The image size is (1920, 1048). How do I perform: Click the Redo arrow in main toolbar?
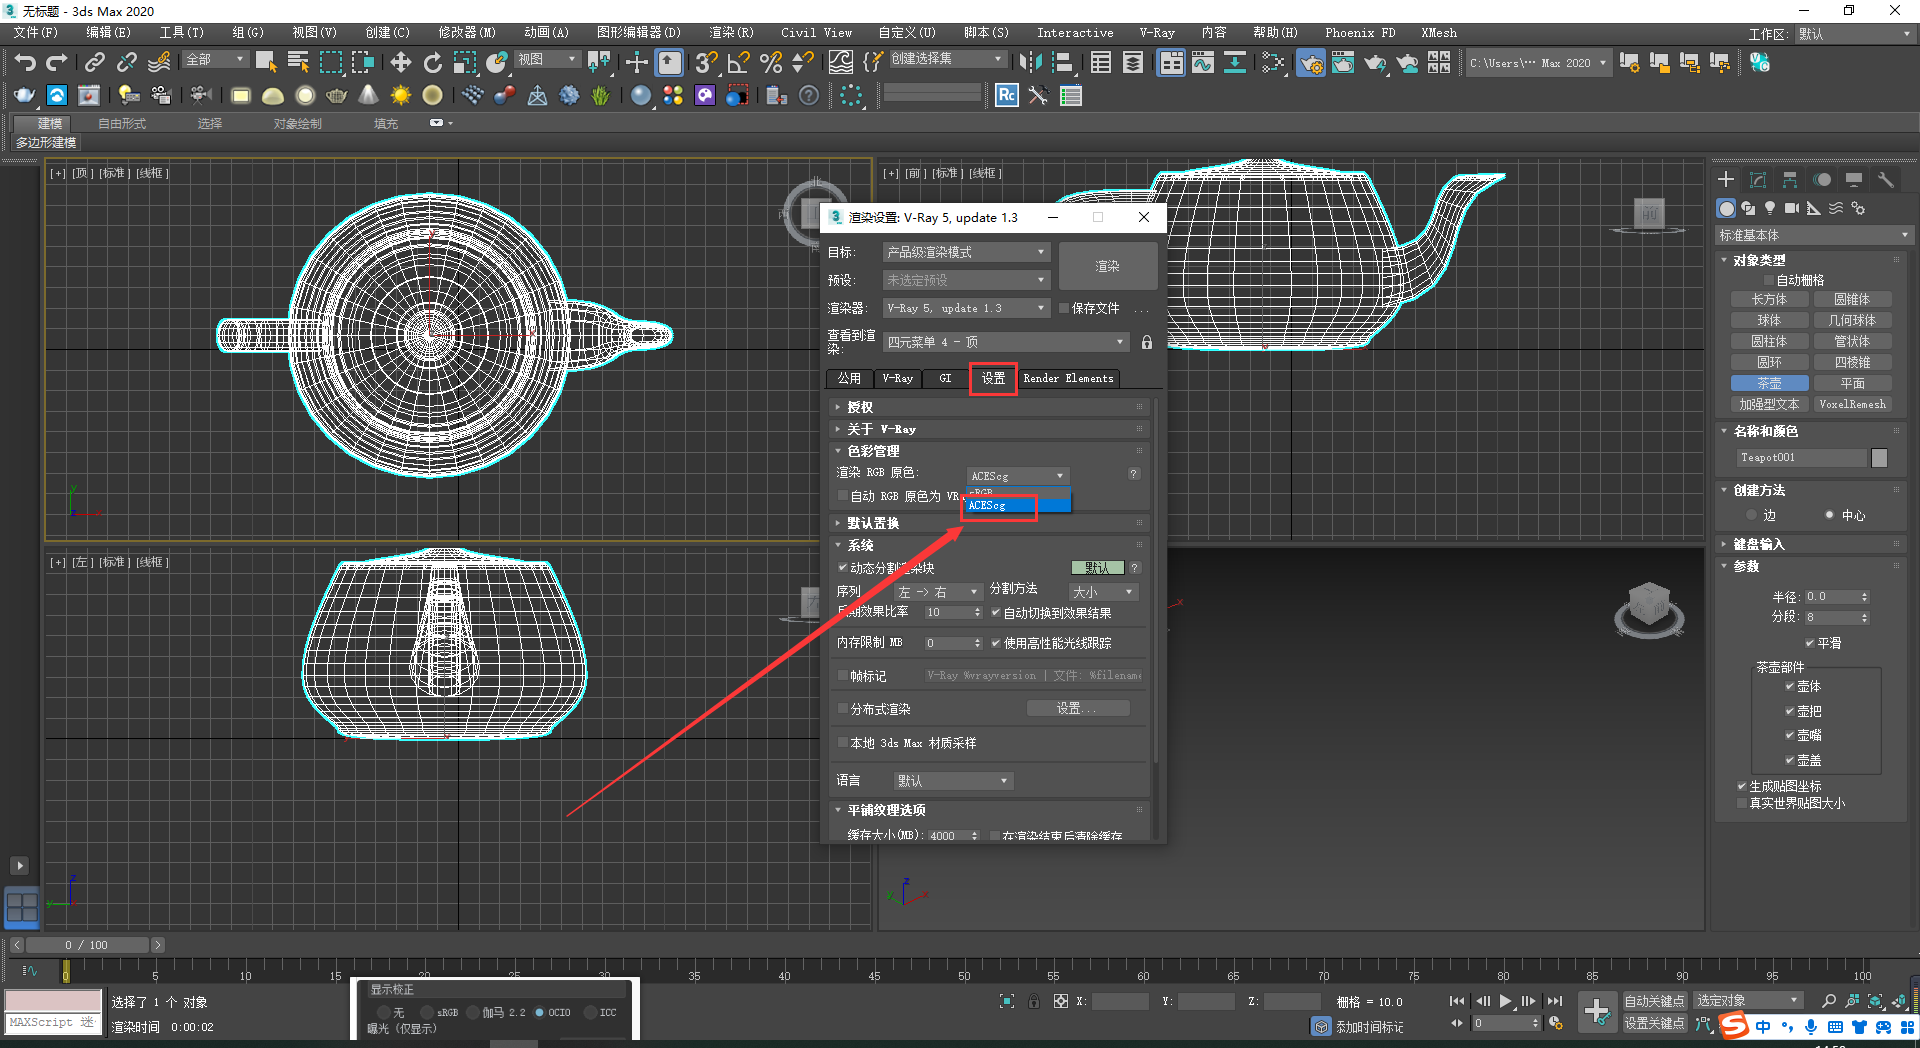pyautogui.click(x=56, y=63)
